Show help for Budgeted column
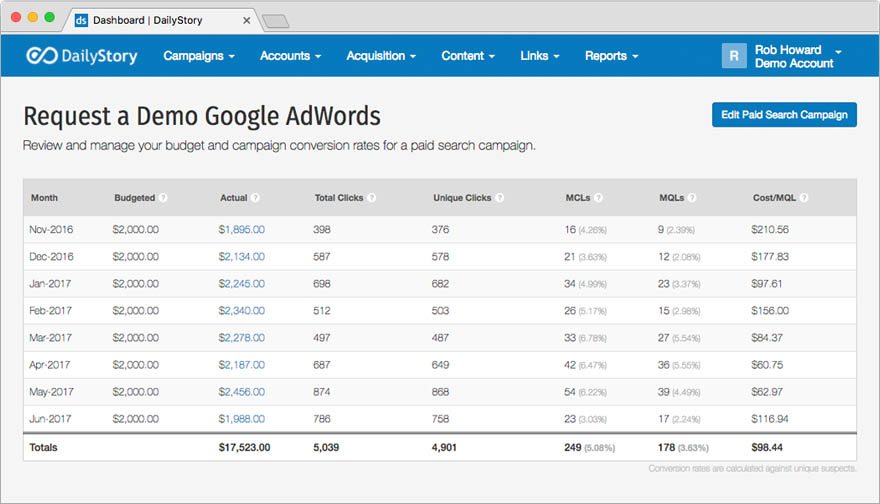Image resolution: width=880 pixels, height=504 pixels. (163, 198)
